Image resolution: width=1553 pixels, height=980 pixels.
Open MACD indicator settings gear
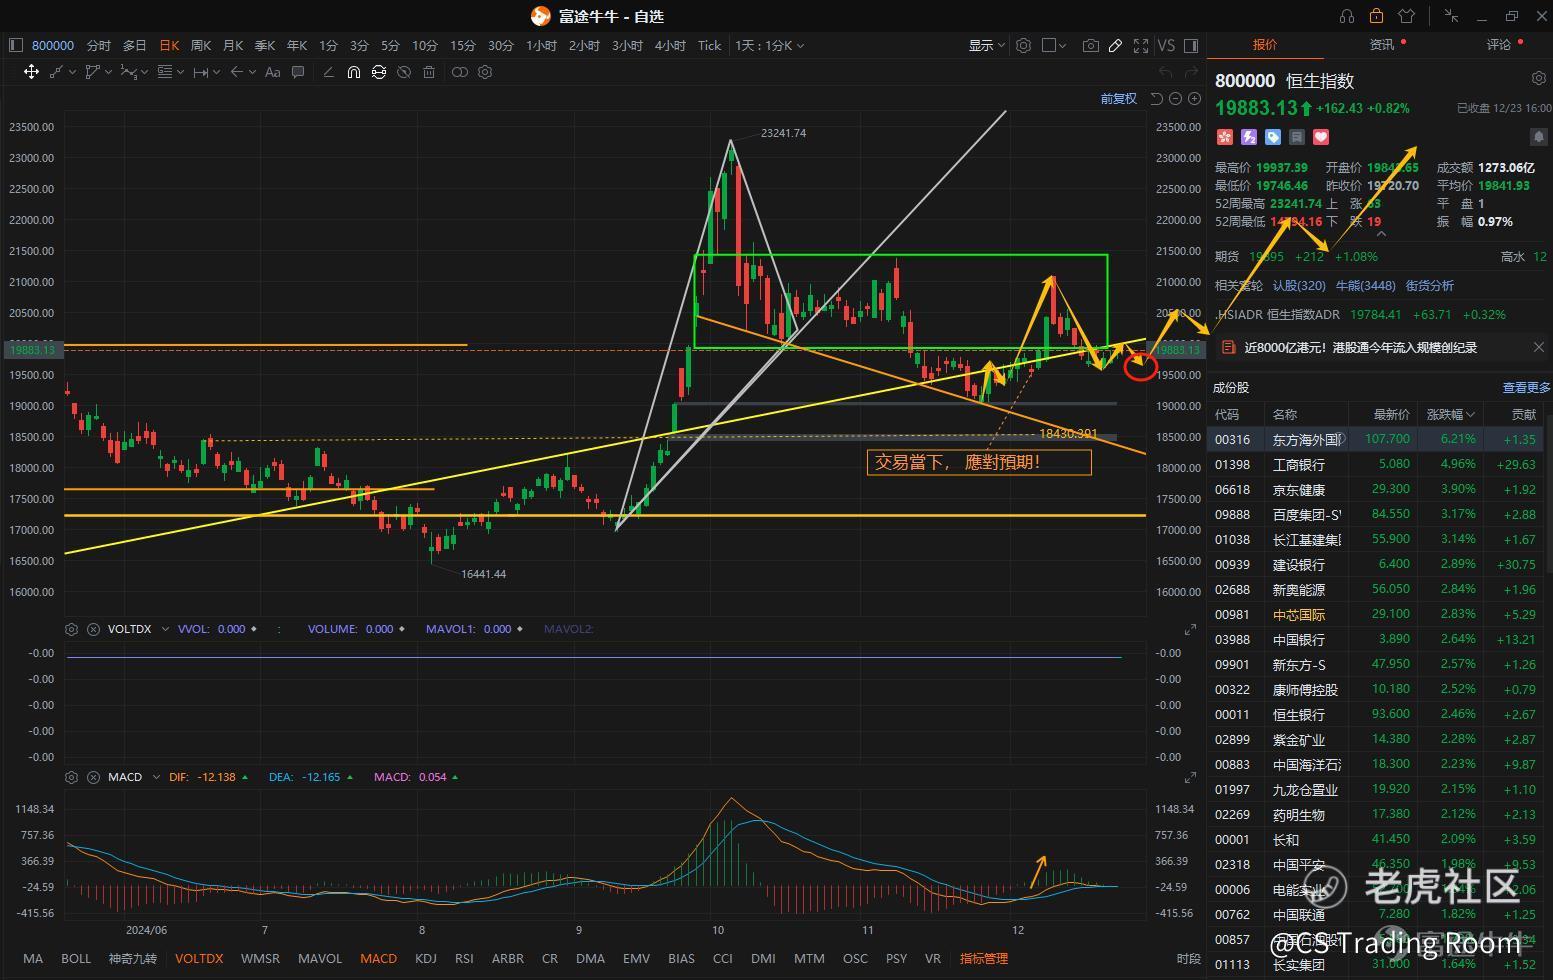(x=71, y=777)
